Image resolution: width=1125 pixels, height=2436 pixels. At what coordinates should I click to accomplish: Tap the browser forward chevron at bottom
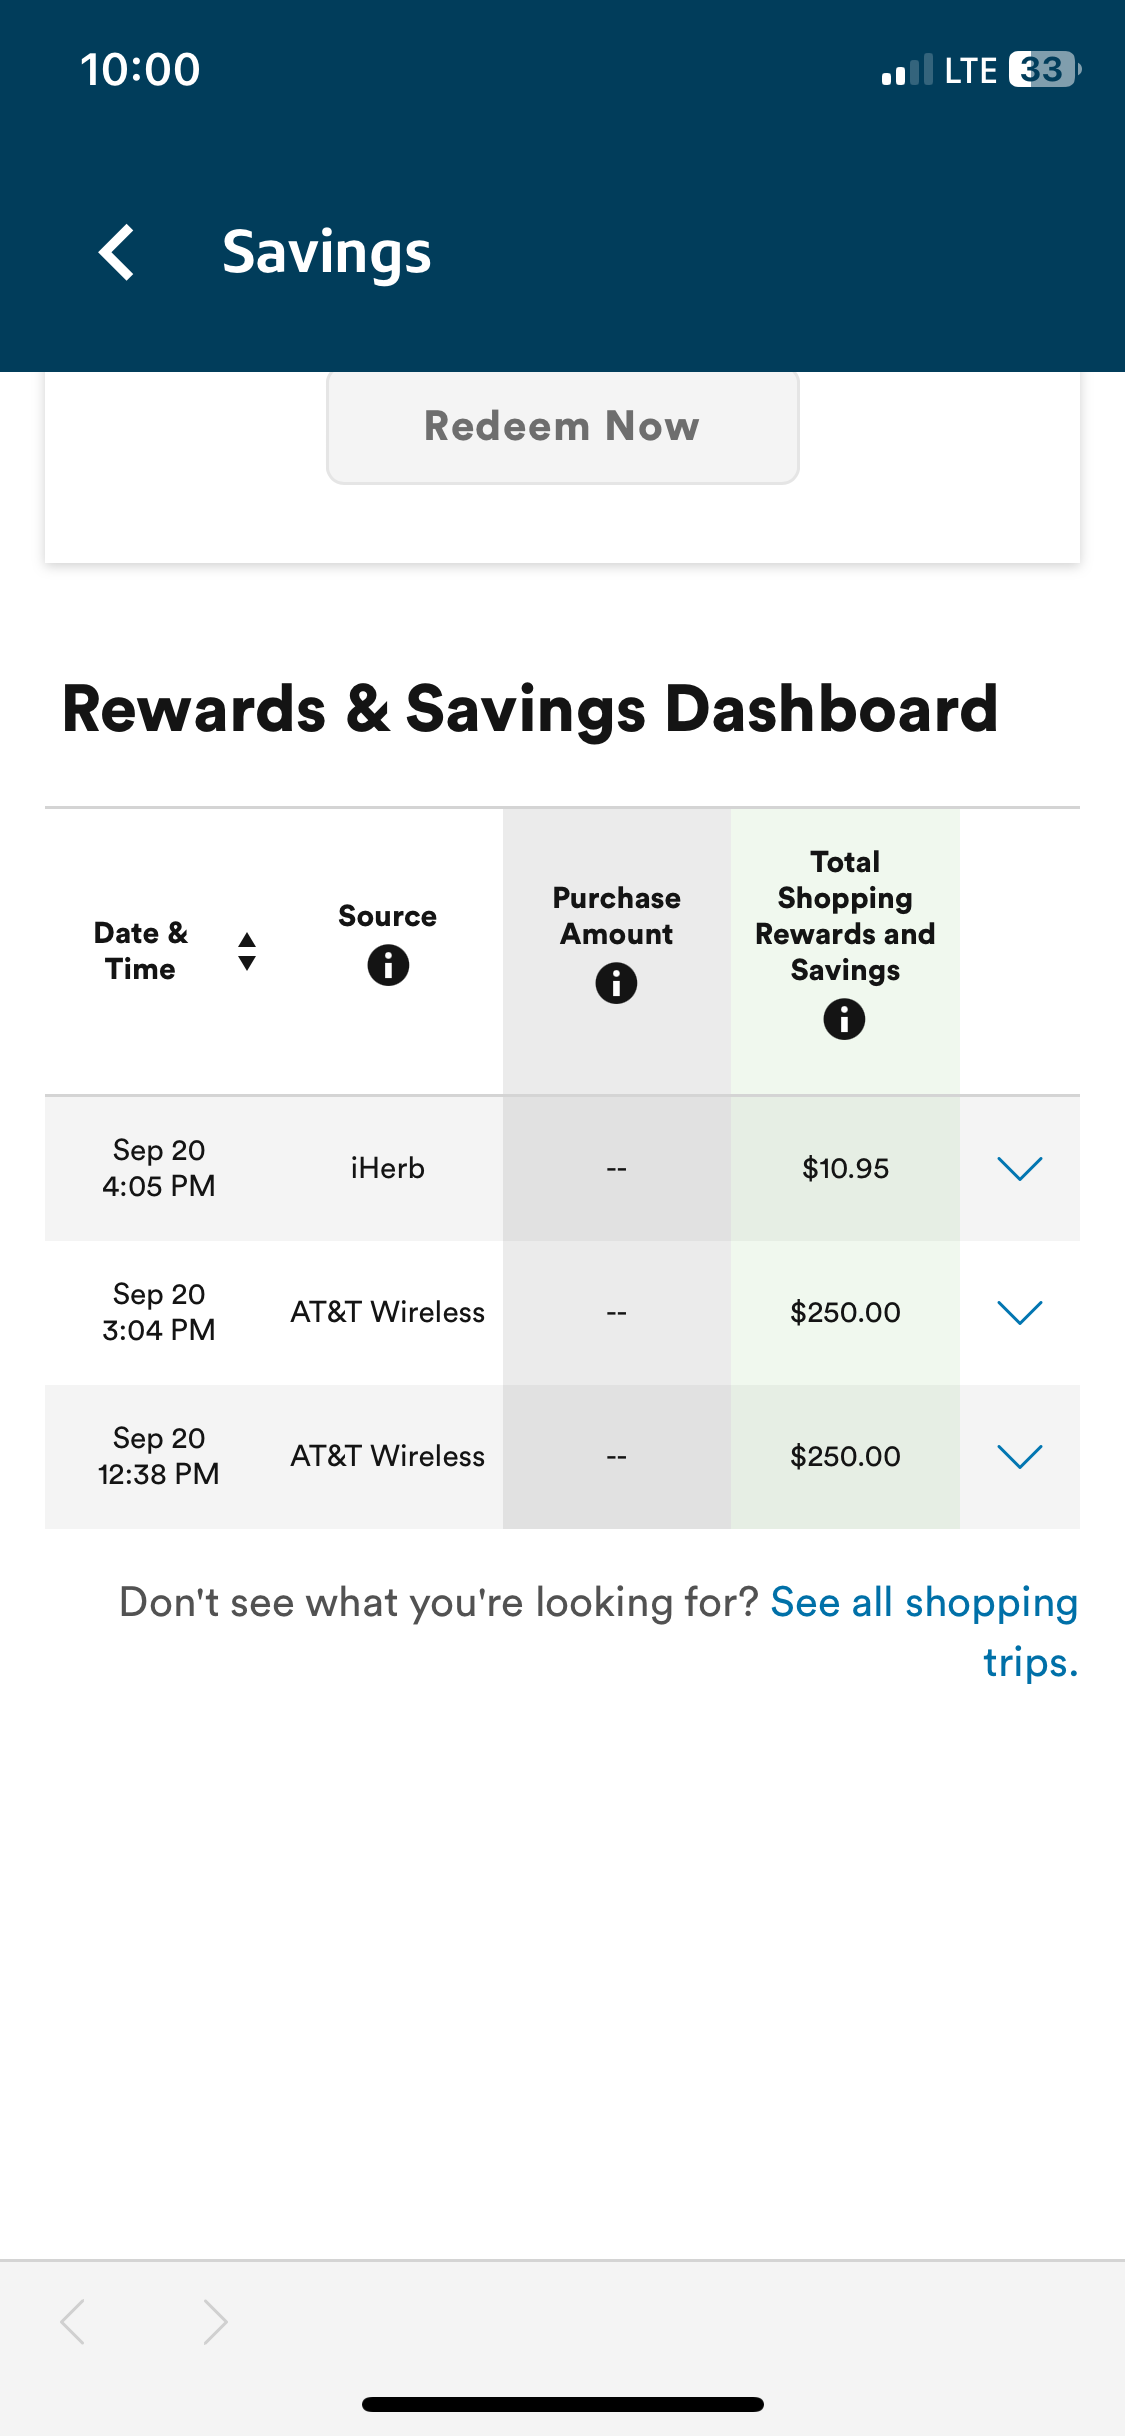tap(215, 2321)
